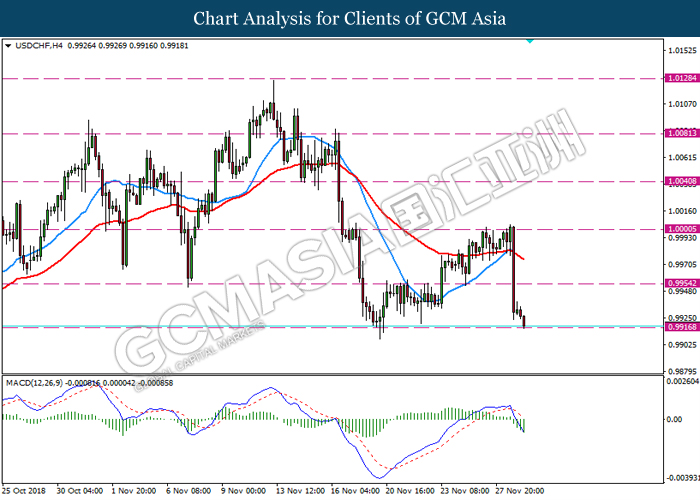This screenshot has width=700, height=500.
Task: Click the MACD 0.00 axis level
Action: (674, 419)
